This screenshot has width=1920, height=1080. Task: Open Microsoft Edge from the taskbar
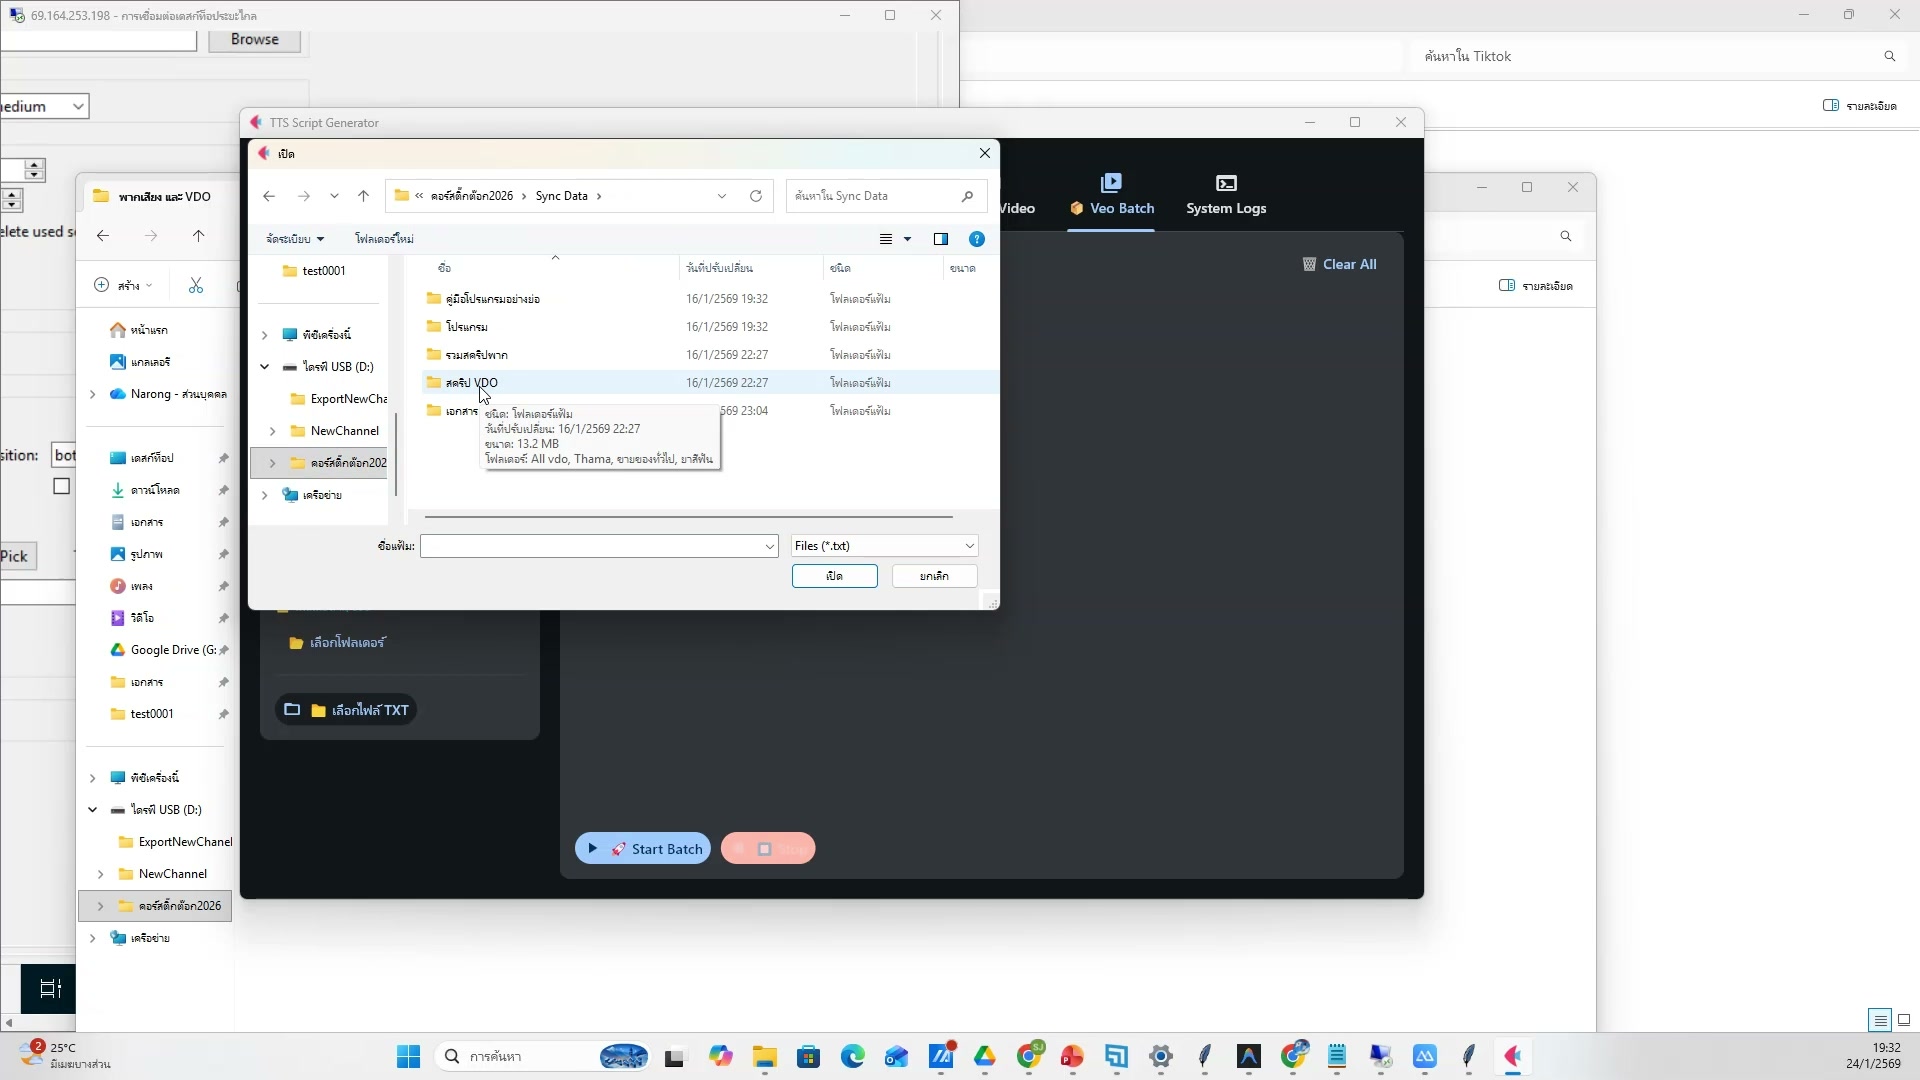[x=852, y=1056]
